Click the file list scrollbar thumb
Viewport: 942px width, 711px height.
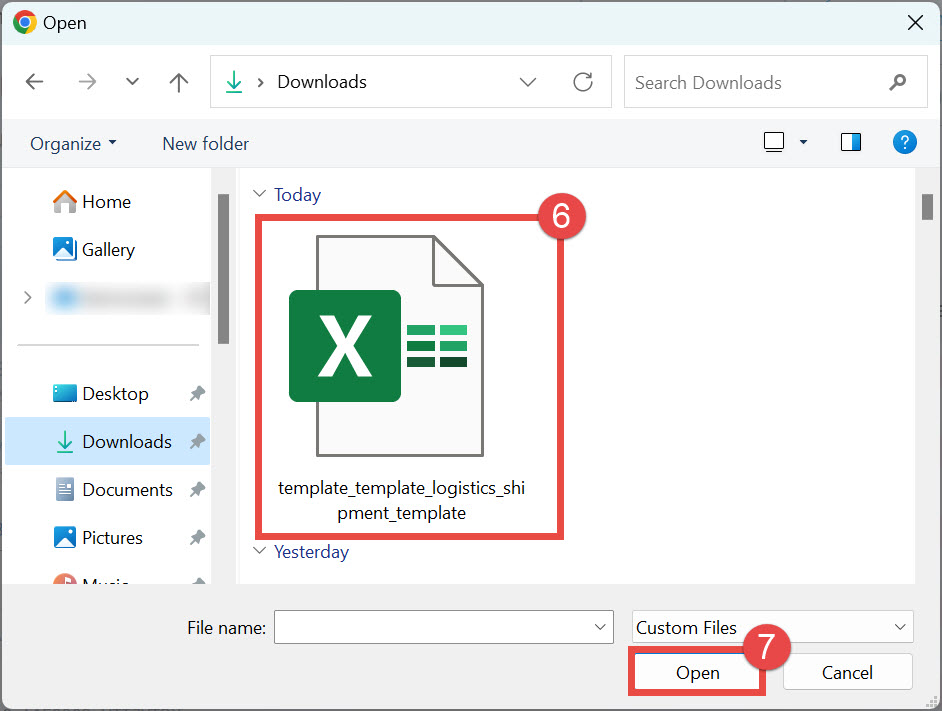928,207
